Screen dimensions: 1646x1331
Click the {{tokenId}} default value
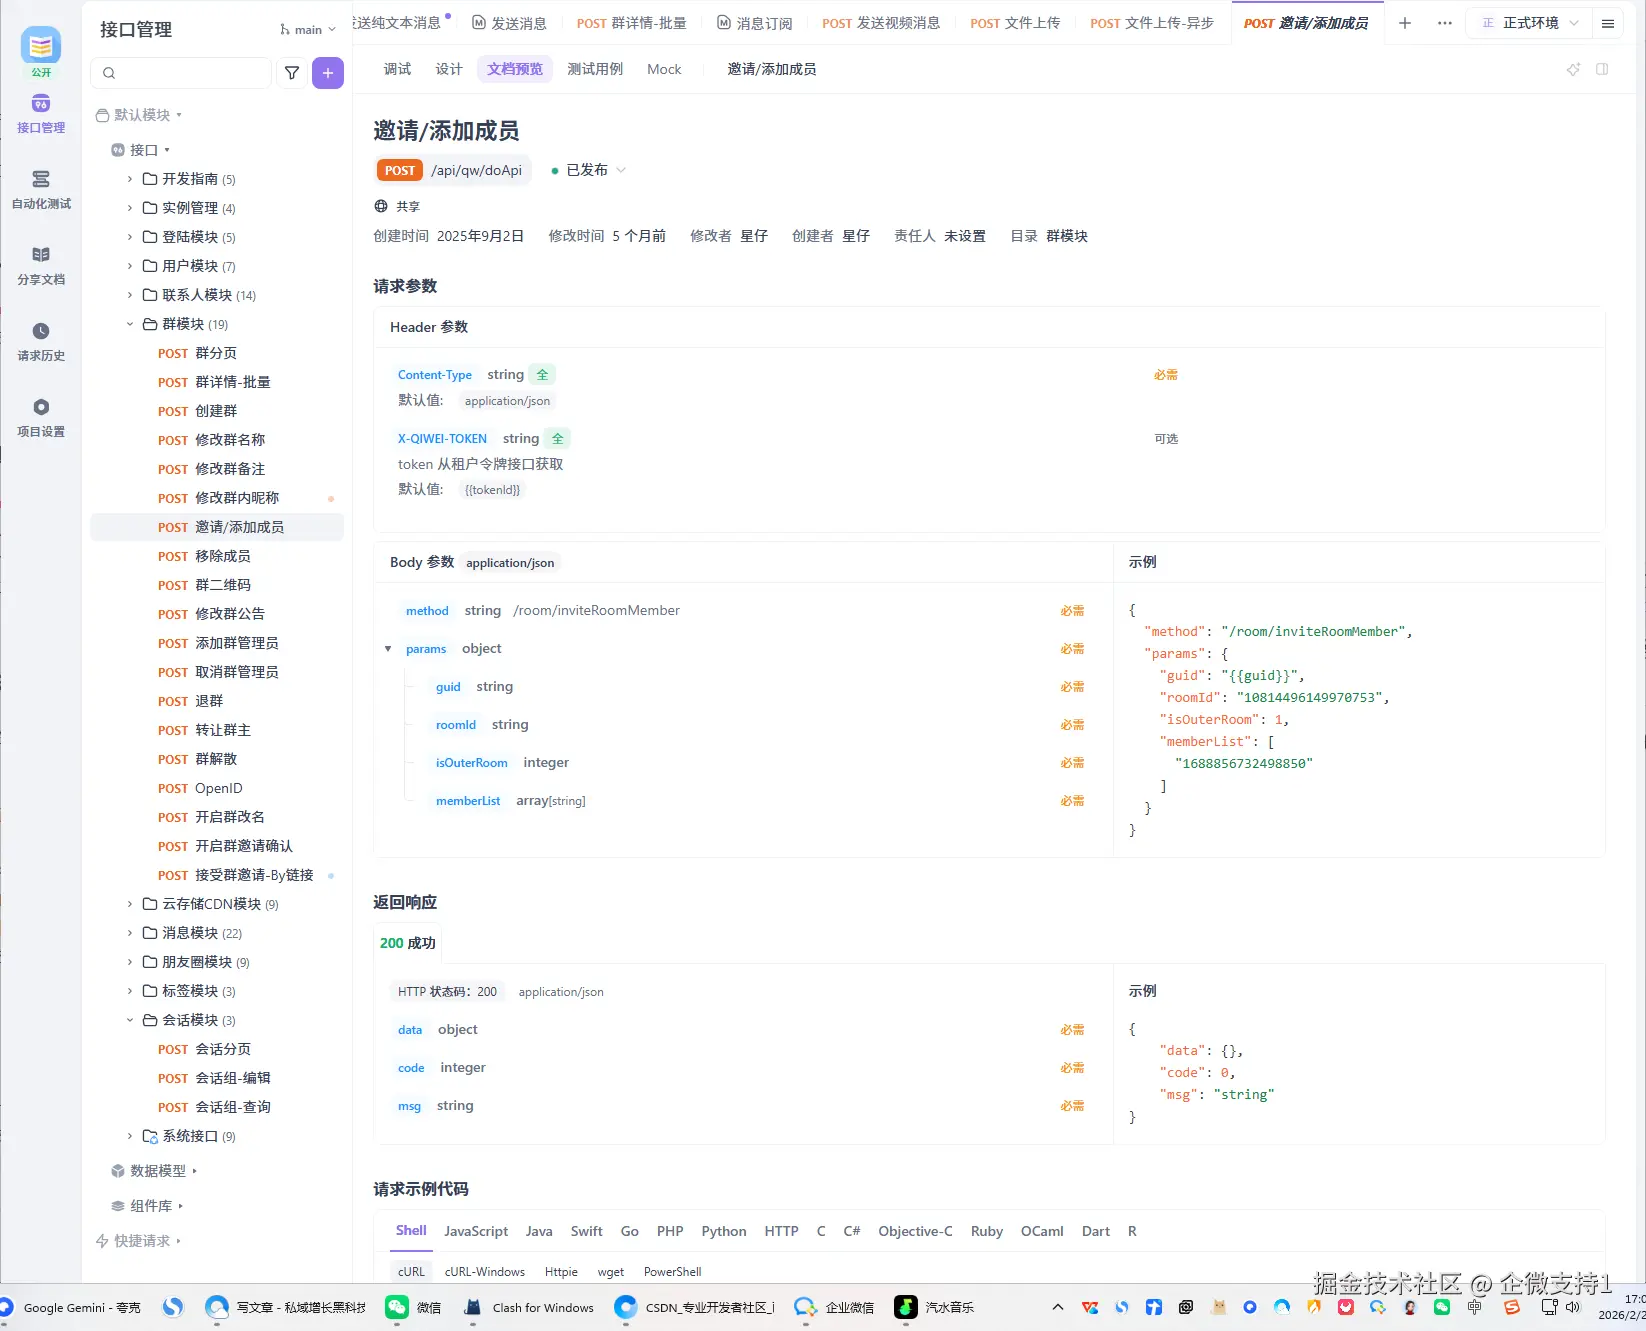492,490
